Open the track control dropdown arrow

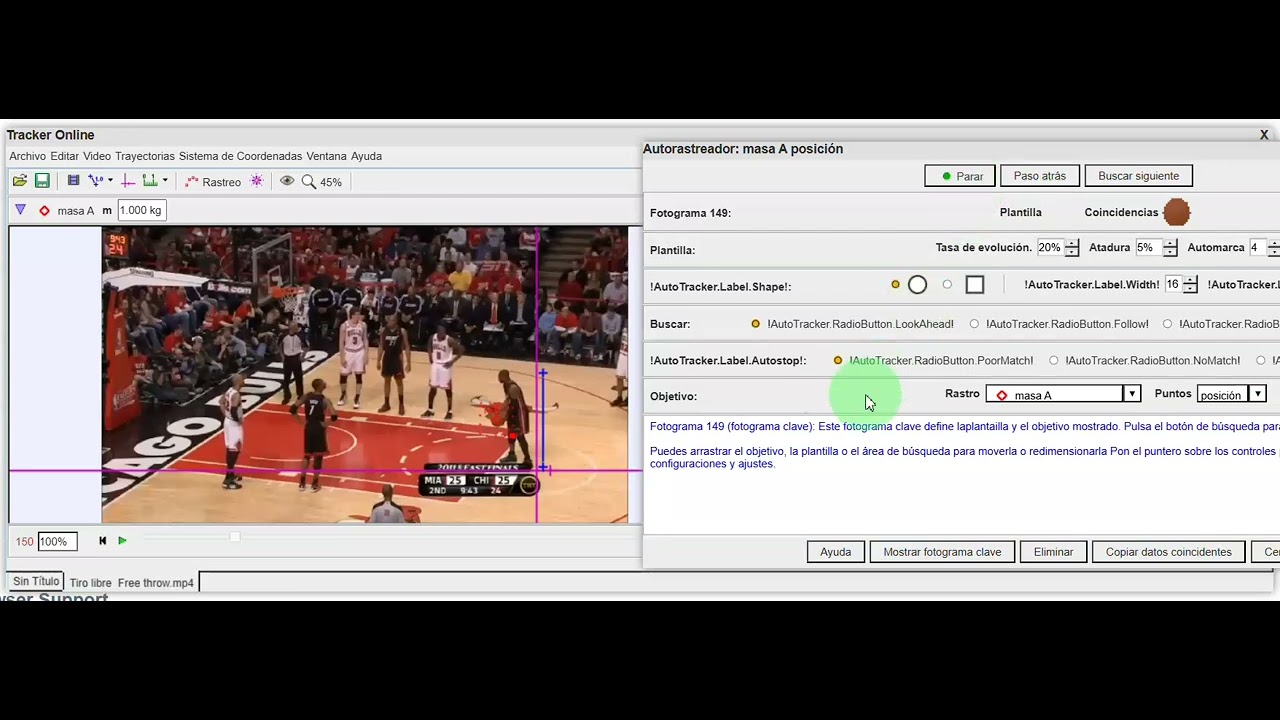[165, 181]
